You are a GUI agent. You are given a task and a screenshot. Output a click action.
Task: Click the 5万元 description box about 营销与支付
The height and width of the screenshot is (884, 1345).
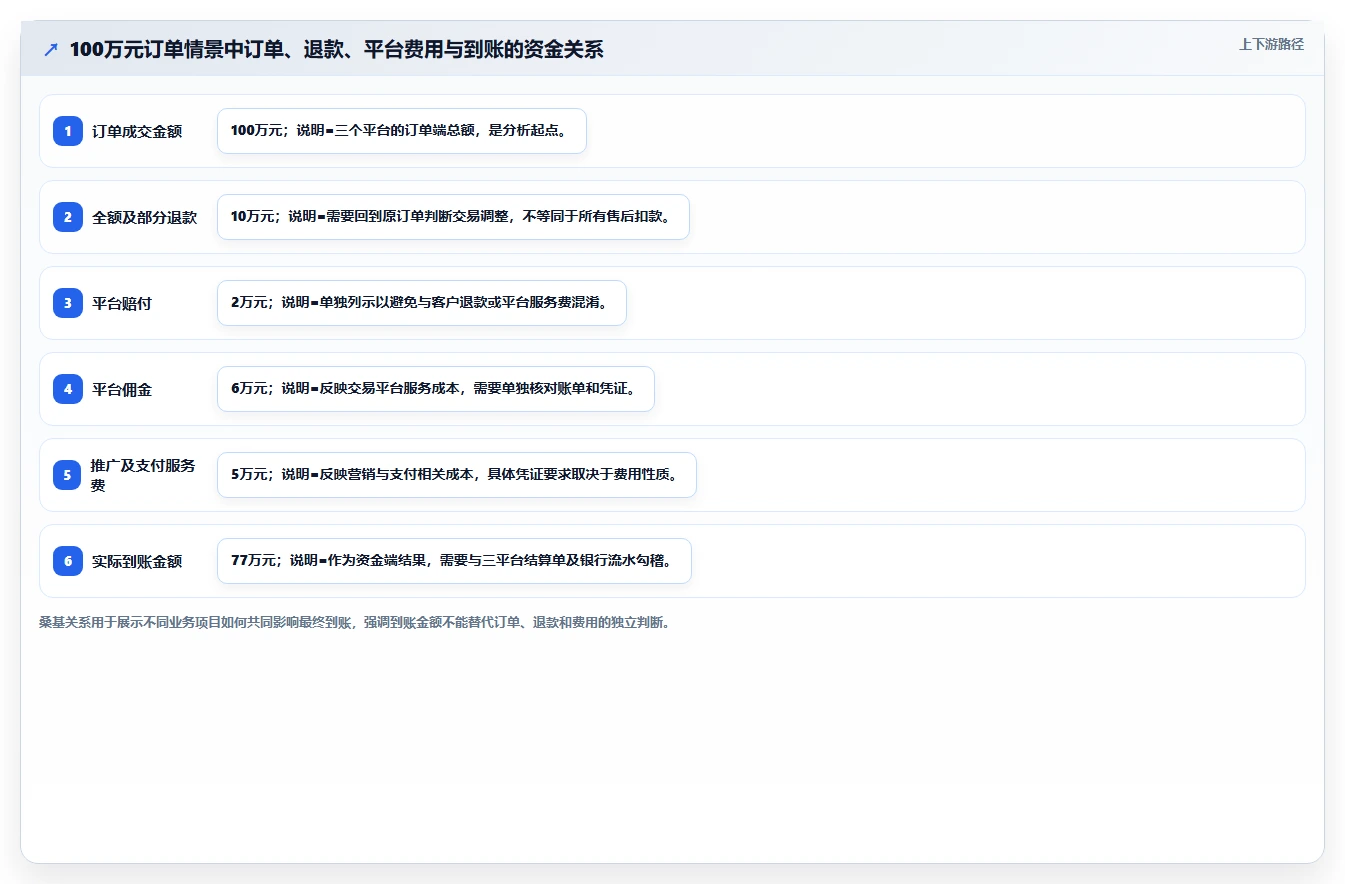(x=457, y=475)
